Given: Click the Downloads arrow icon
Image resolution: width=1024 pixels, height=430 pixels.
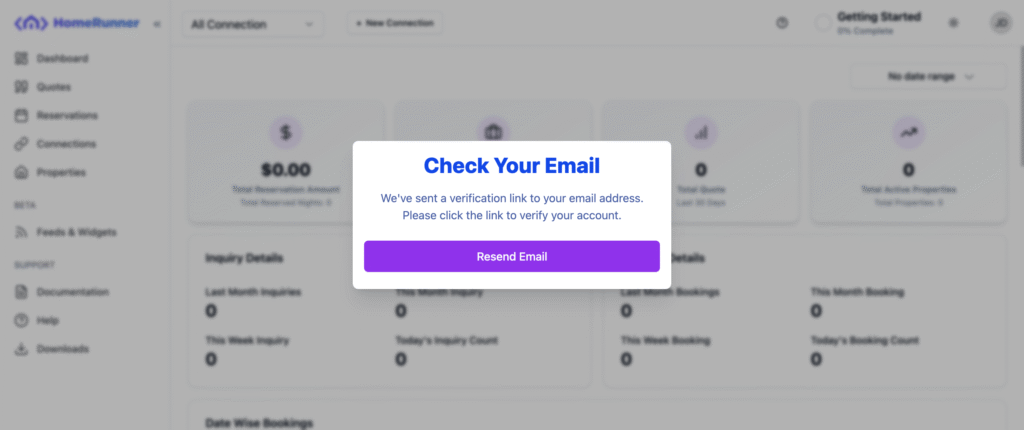Looking at the screenshot, I should coord(21,349).
